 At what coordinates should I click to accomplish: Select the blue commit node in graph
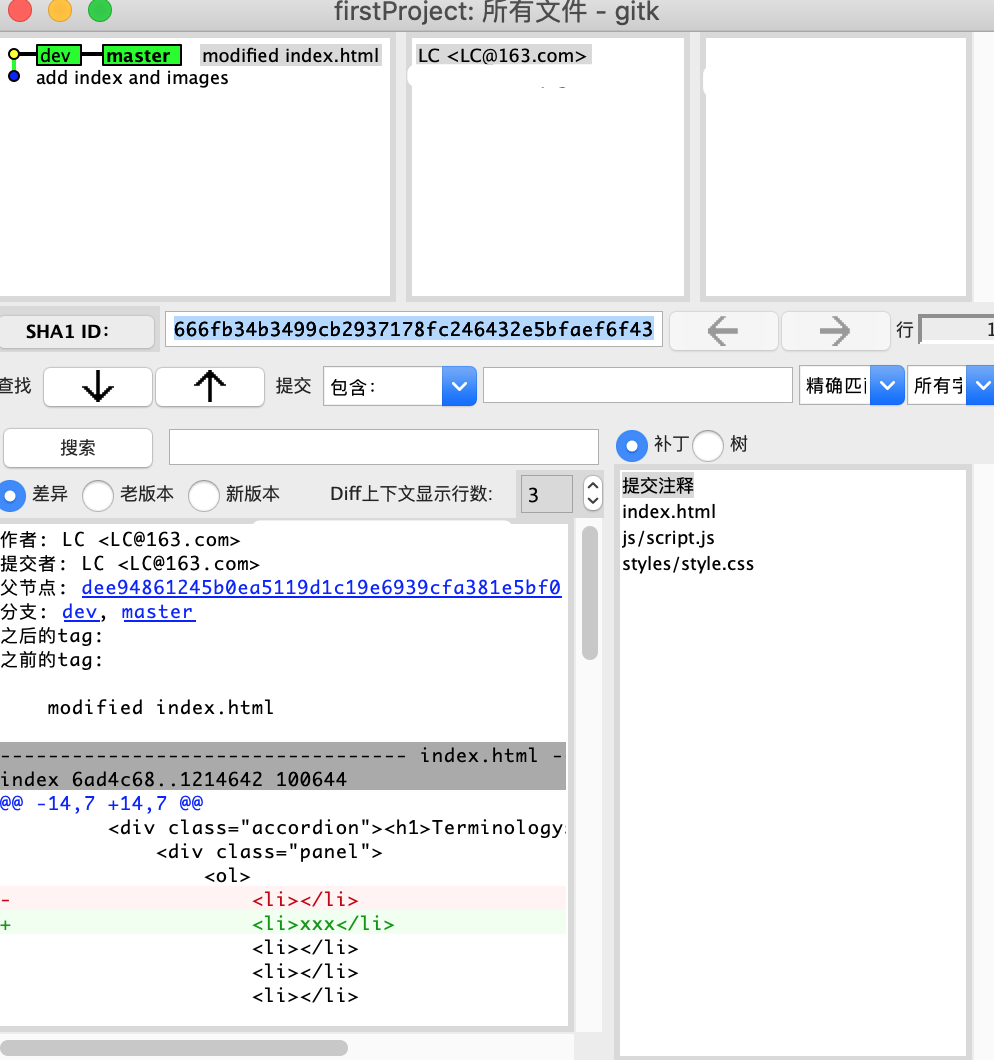pos(14,77)
